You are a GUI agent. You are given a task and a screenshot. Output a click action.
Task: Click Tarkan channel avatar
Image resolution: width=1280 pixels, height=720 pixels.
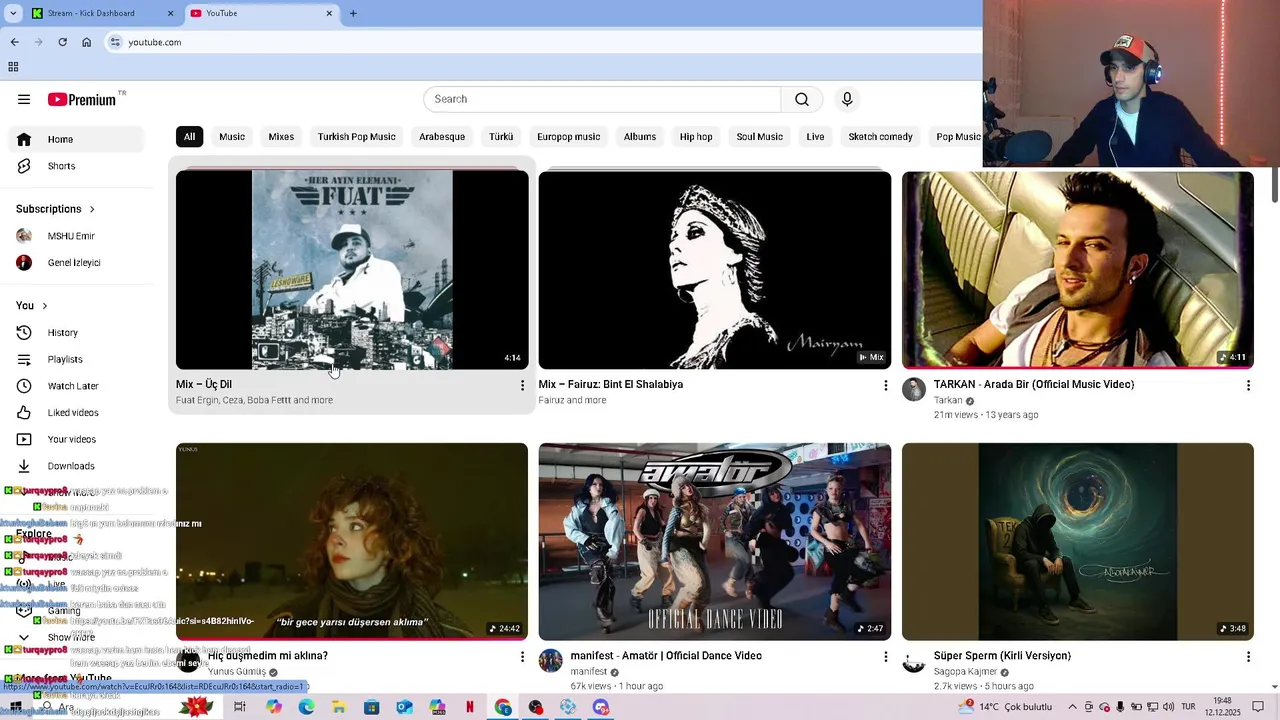coord(914,389)
